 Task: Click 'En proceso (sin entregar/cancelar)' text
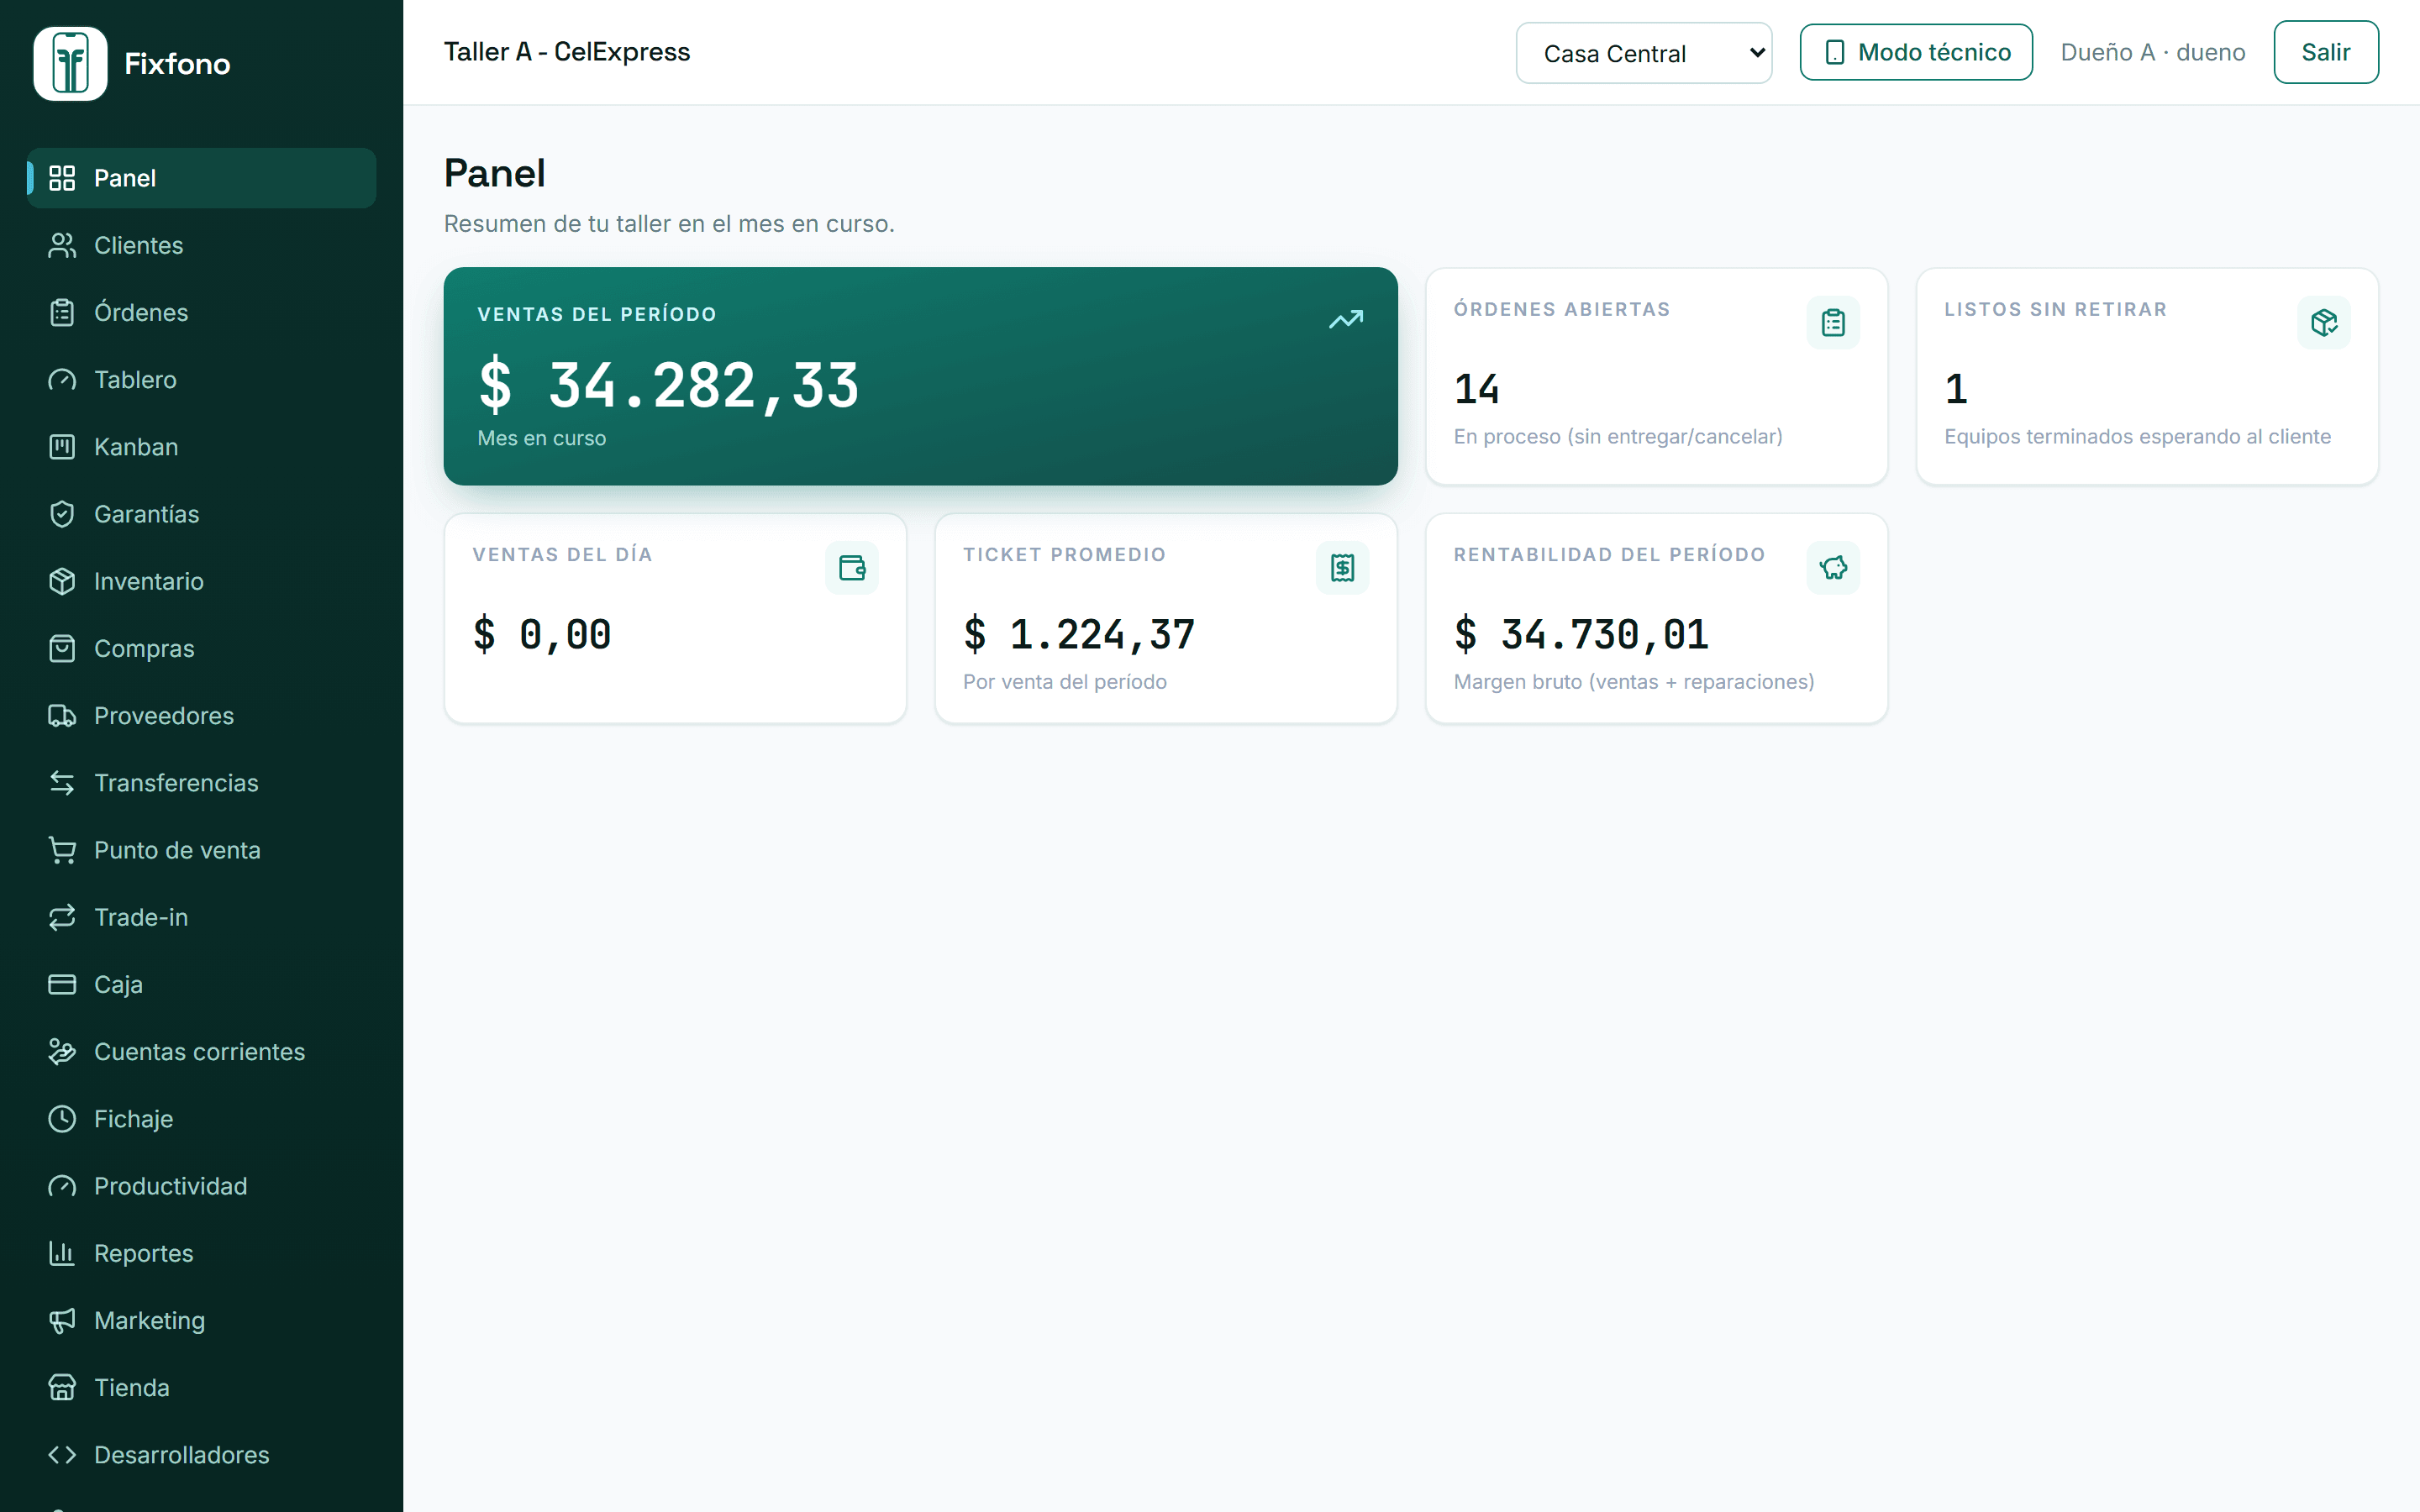pyautogui.click(x=1618, y=436)
